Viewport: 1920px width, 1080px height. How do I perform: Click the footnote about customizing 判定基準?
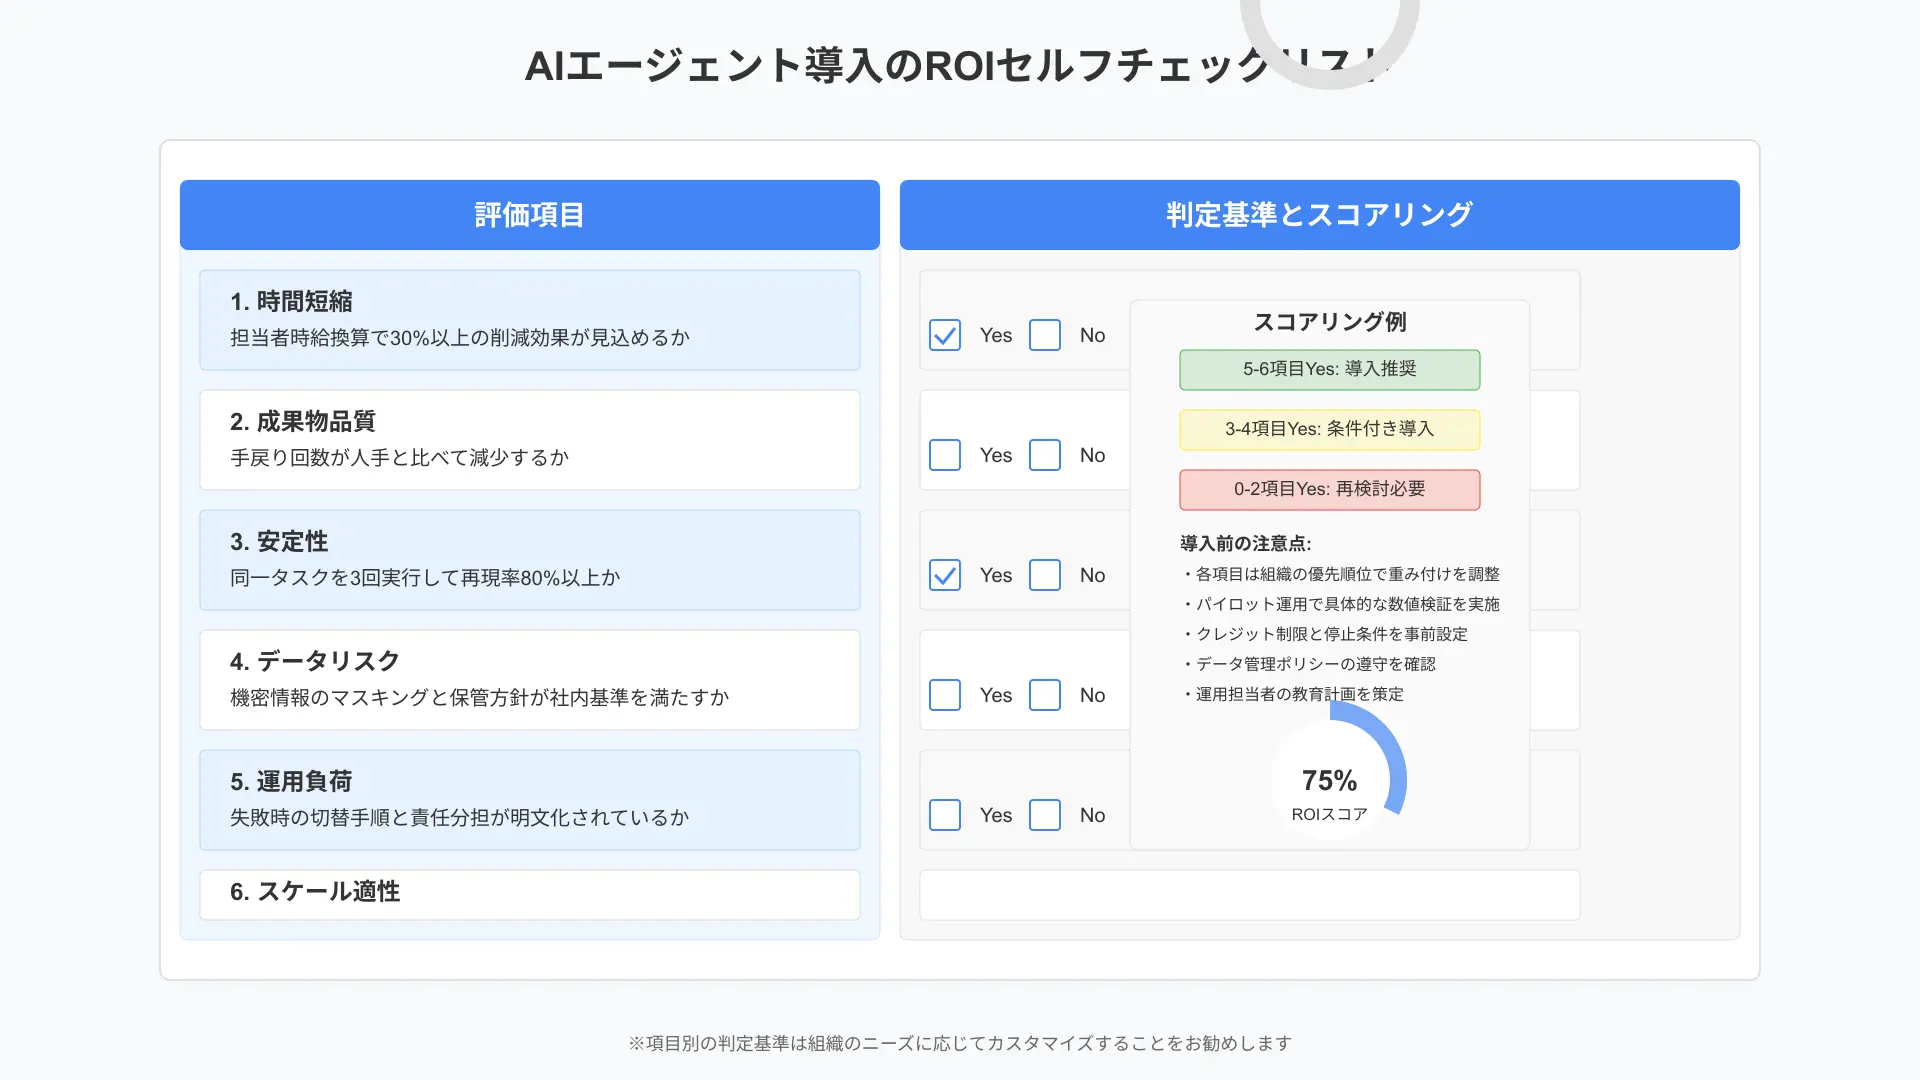tap(960, 1043)
